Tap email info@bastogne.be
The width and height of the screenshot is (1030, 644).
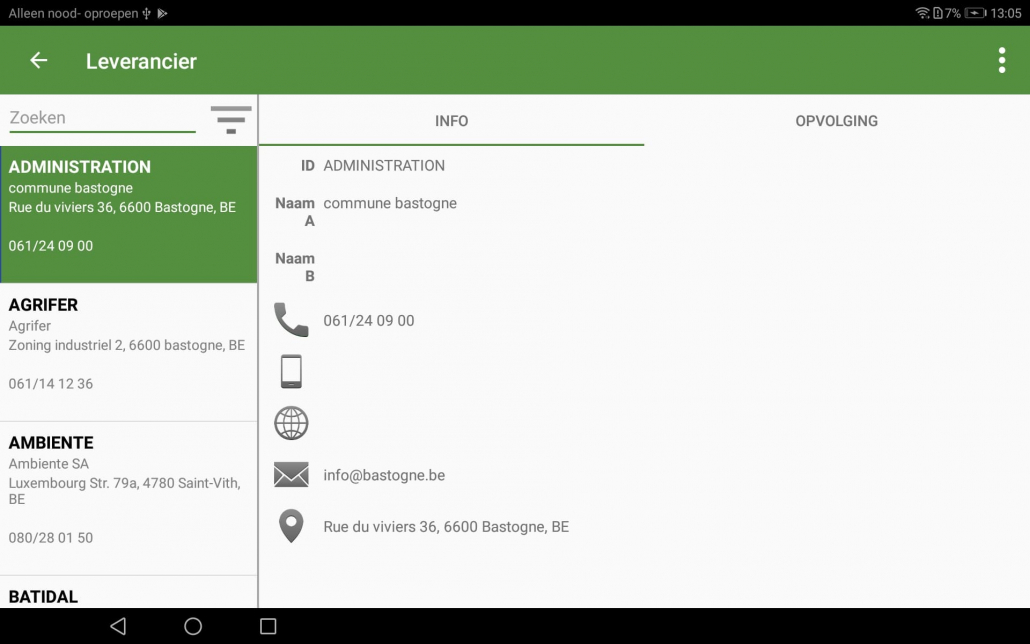tap(384, 475)
